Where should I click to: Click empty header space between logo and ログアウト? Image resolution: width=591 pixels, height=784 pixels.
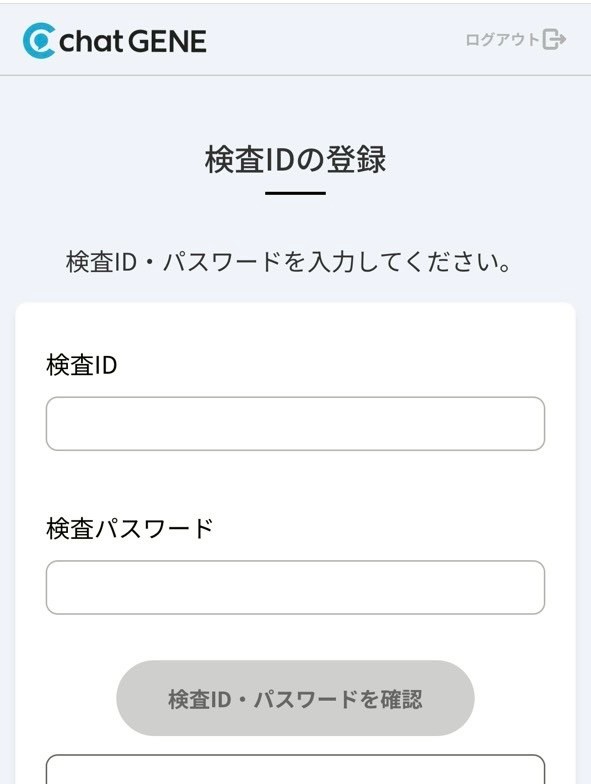[x=335, y=40]
